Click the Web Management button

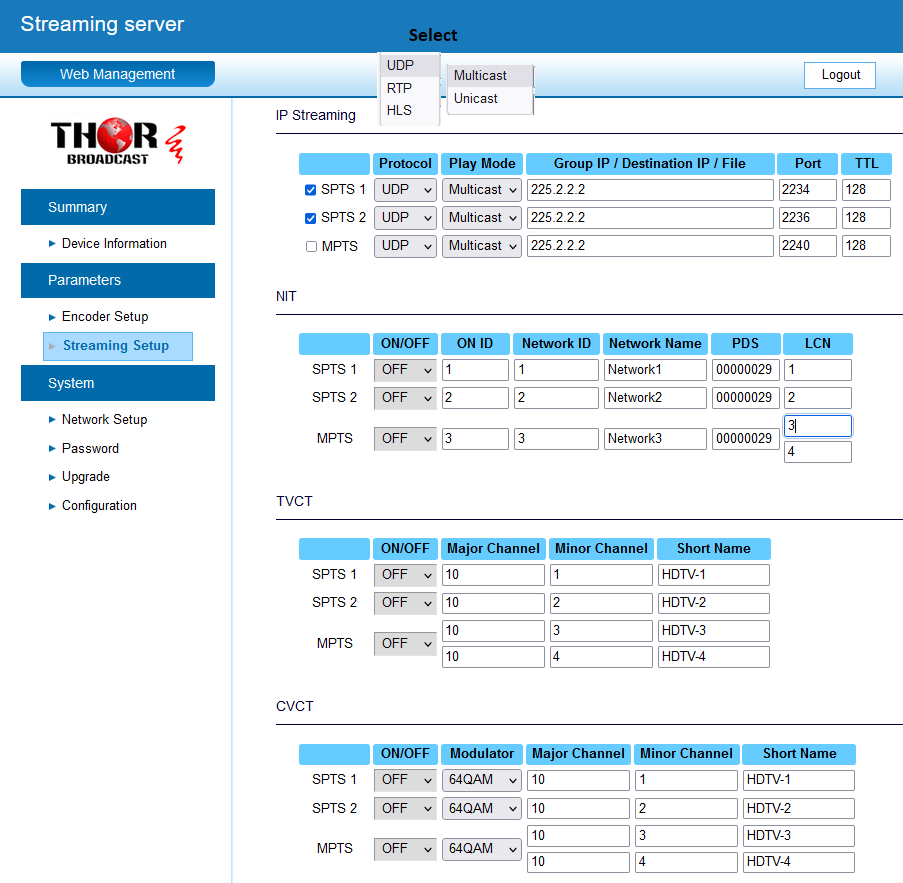point(117,73)
